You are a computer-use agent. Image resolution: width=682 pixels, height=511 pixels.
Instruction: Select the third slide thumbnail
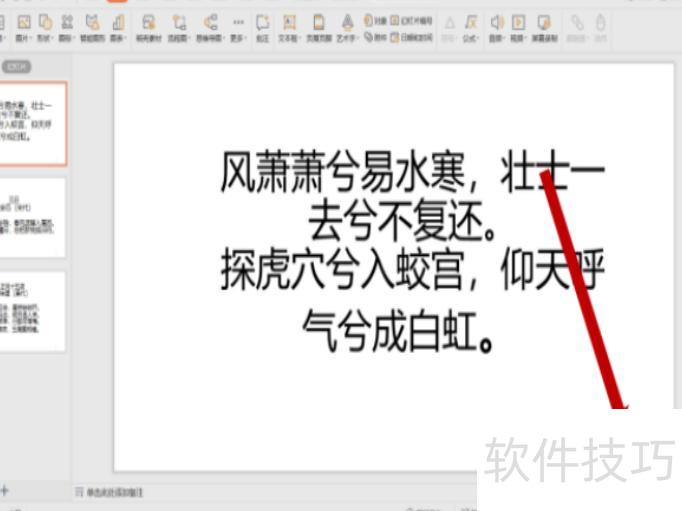[33, 311]
